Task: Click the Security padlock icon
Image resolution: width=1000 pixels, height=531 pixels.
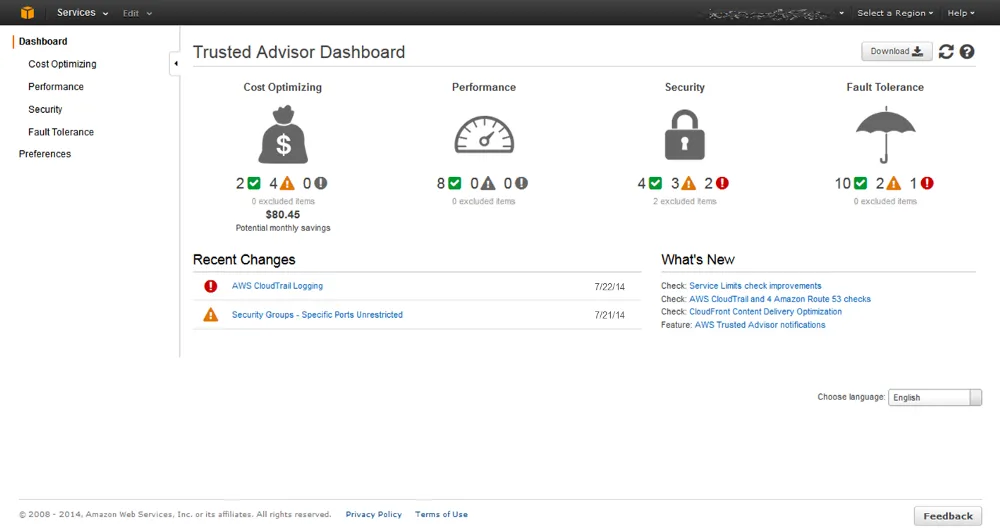Action: click(684, 134)
